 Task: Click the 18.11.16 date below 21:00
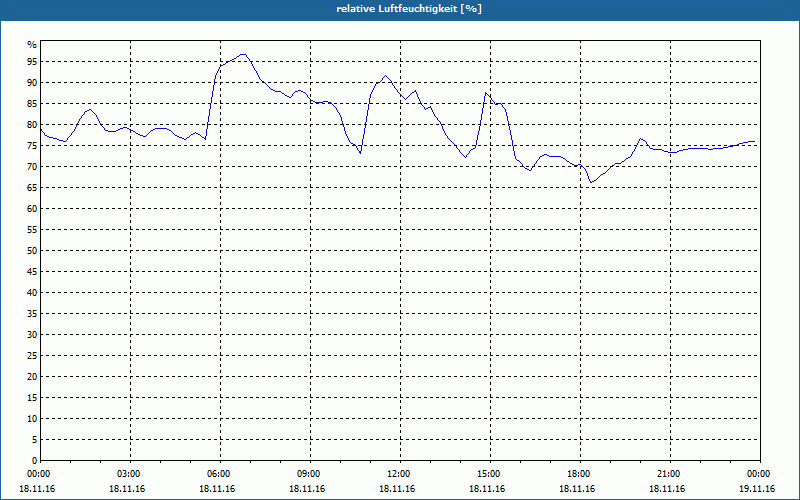(x=667, y=489)
